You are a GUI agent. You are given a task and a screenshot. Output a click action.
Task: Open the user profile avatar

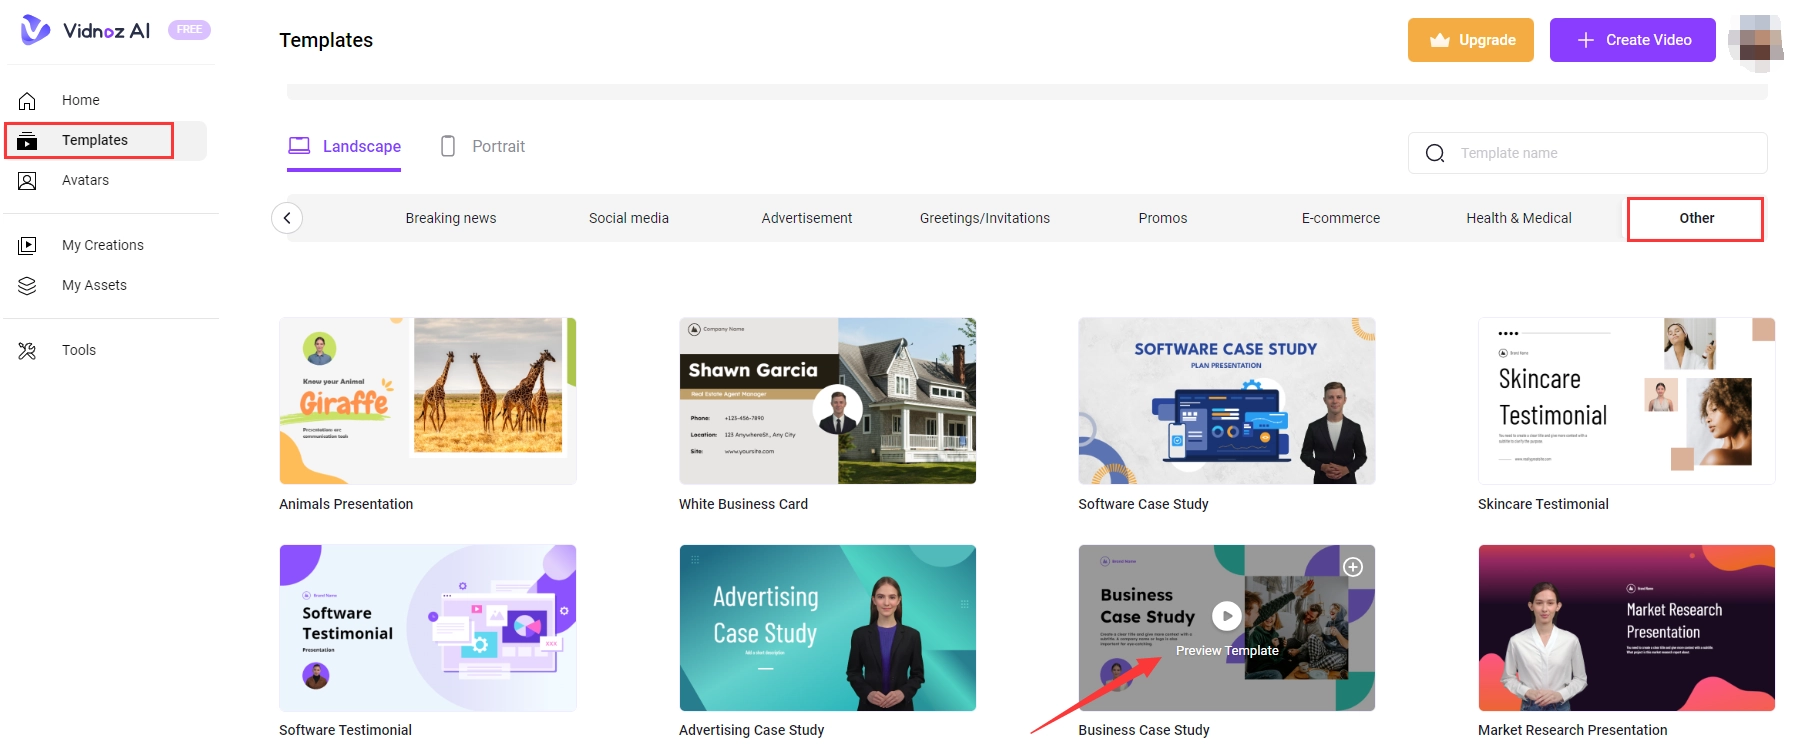[x=1755, y=41]
